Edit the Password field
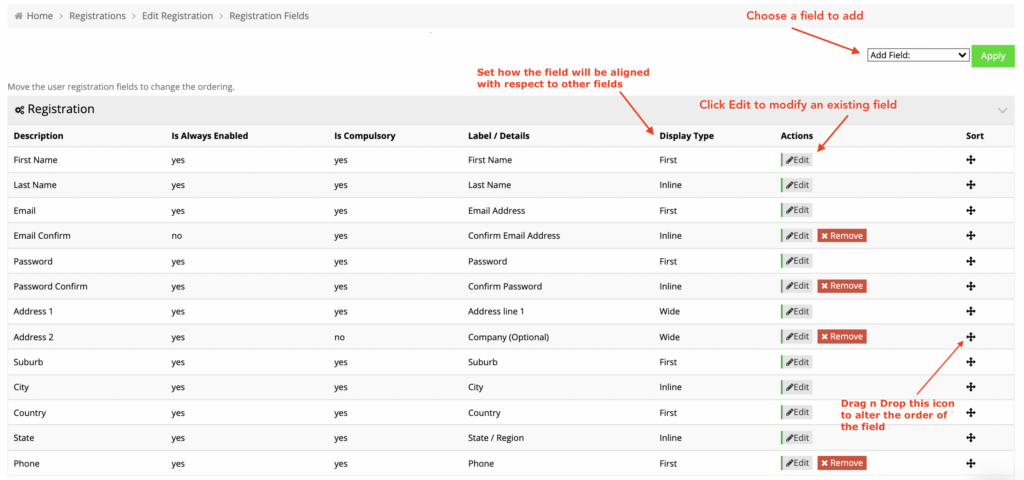This screenshot has height=480, width=1024. pos(797,261)
